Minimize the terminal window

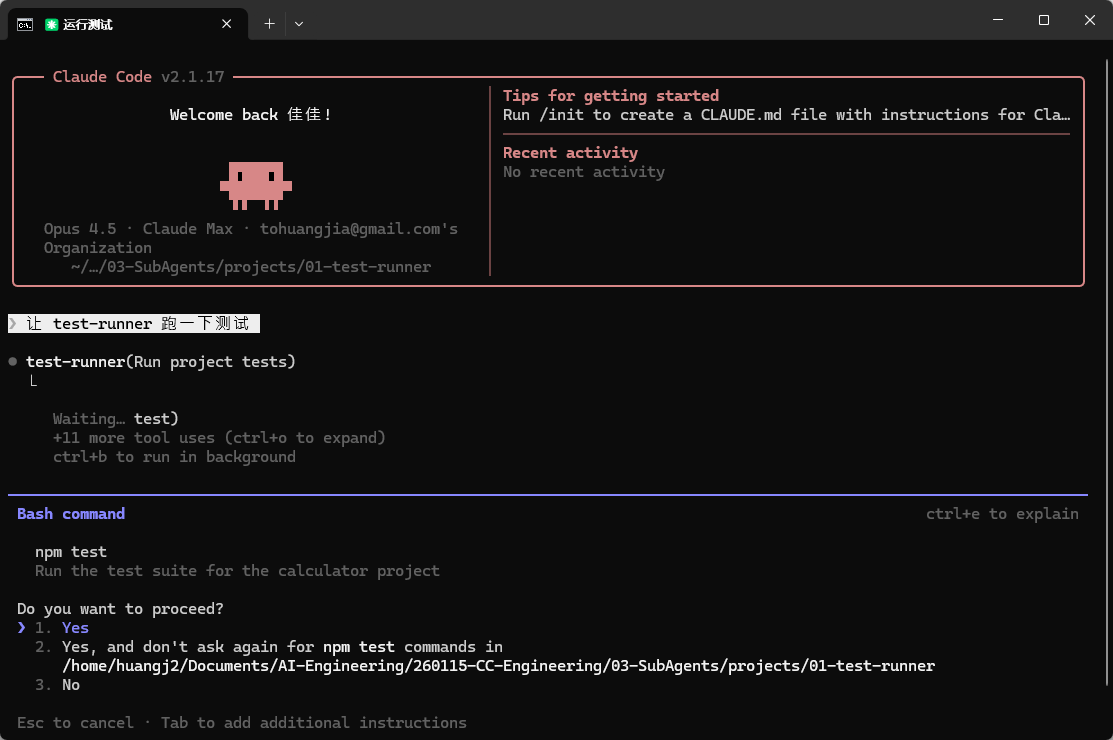[x=998, y=20]
